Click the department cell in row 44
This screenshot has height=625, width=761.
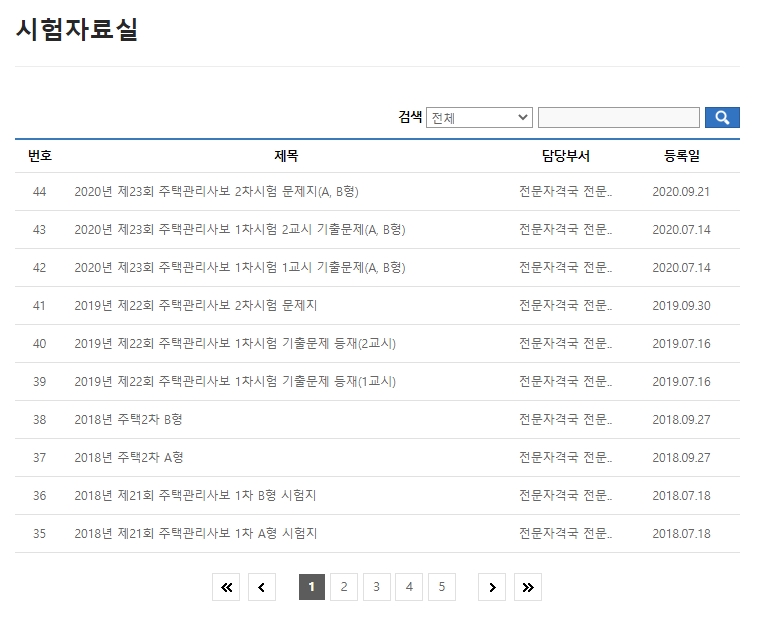[x=565, y=191]
